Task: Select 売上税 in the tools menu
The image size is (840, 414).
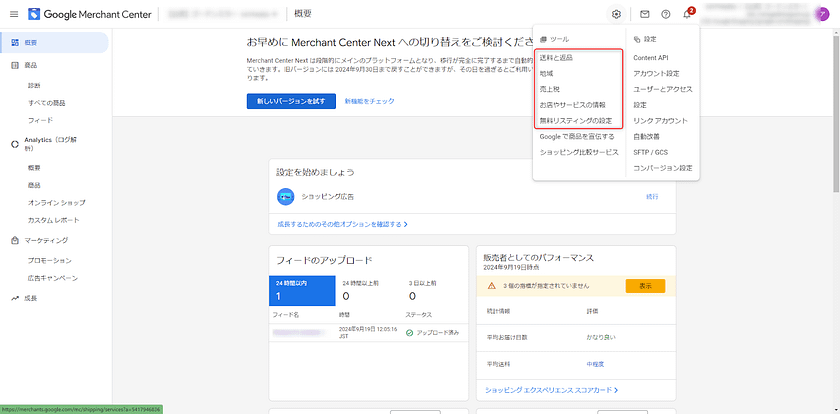Action: click(x=549, y=89)
